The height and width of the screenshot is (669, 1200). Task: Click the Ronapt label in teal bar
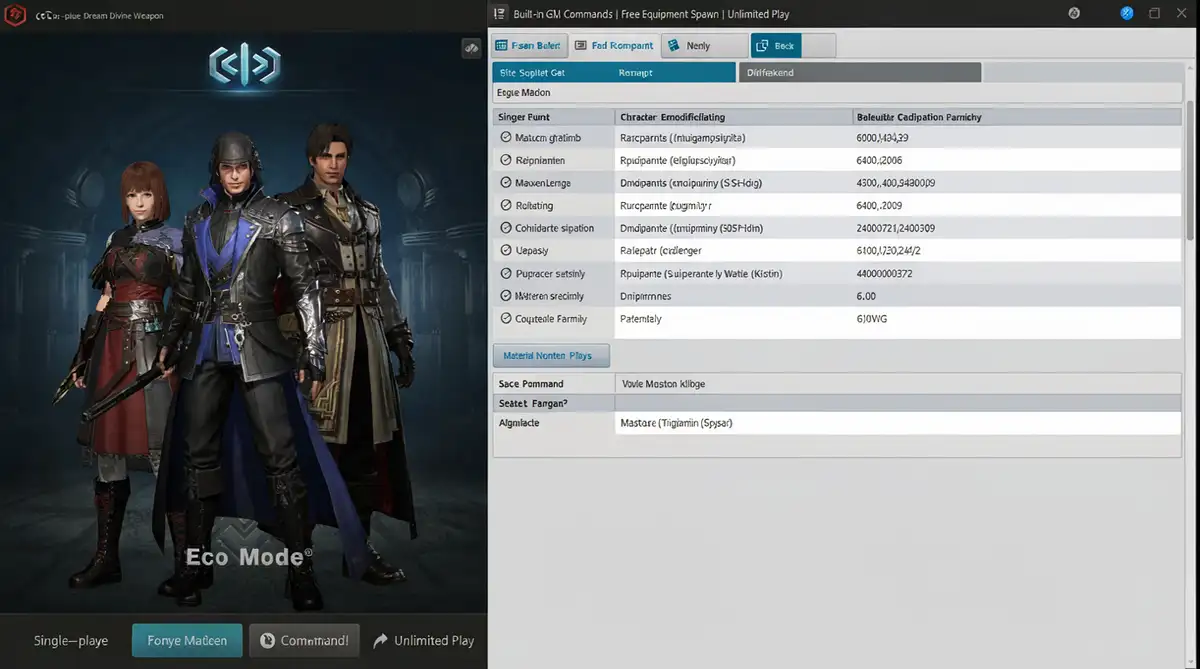point(635,73)
